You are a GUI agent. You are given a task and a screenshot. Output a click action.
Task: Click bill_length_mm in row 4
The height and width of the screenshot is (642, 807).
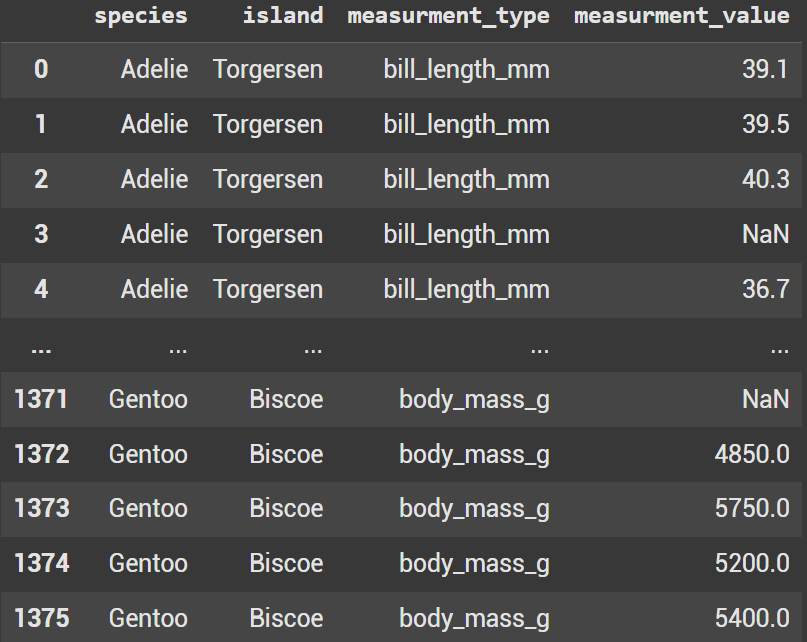(466, 289)
